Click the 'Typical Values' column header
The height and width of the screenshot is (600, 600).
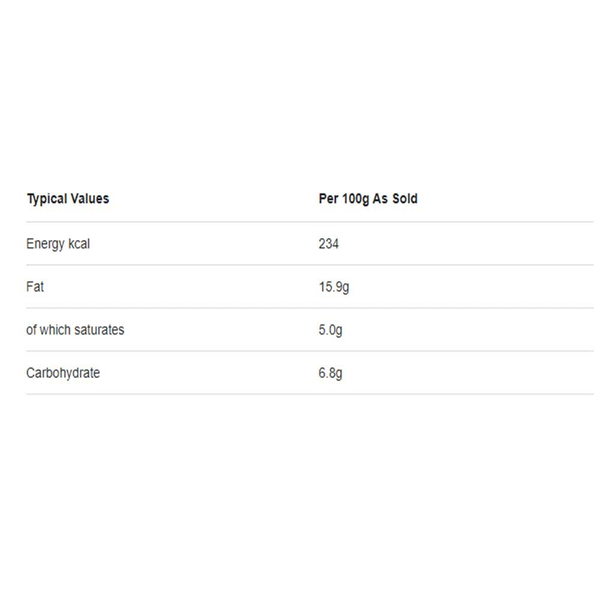[67, 199]
